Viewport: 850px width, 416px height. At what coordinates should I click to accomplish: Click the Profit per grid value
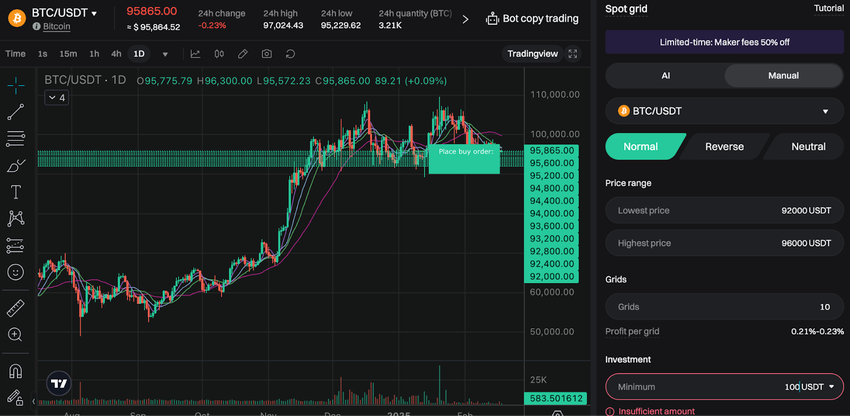(x=817, y=331)
